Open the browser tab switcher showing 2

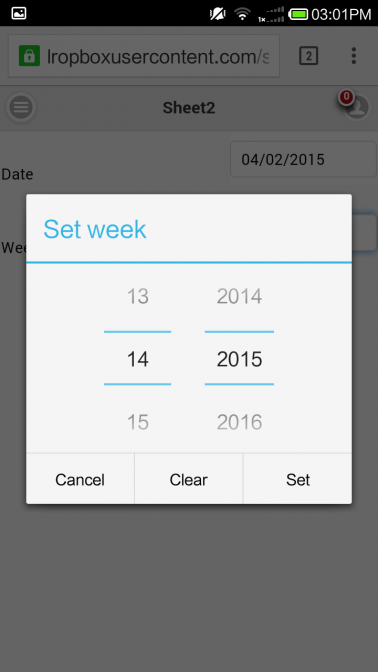click(308, 56)
